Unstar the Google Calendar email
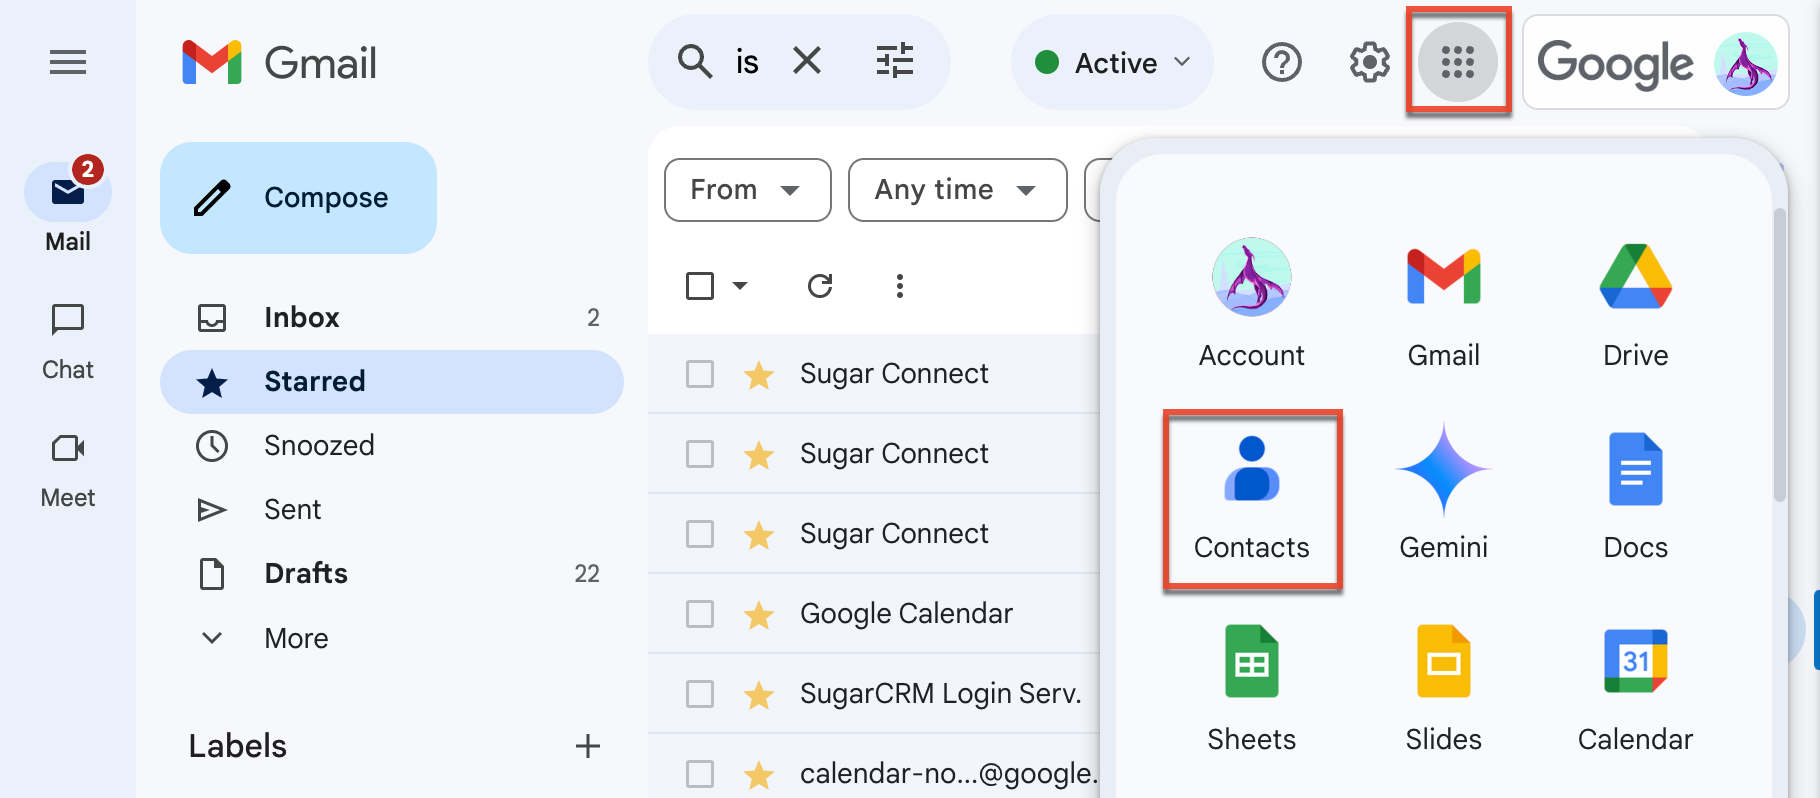 (x=759, y=613)
